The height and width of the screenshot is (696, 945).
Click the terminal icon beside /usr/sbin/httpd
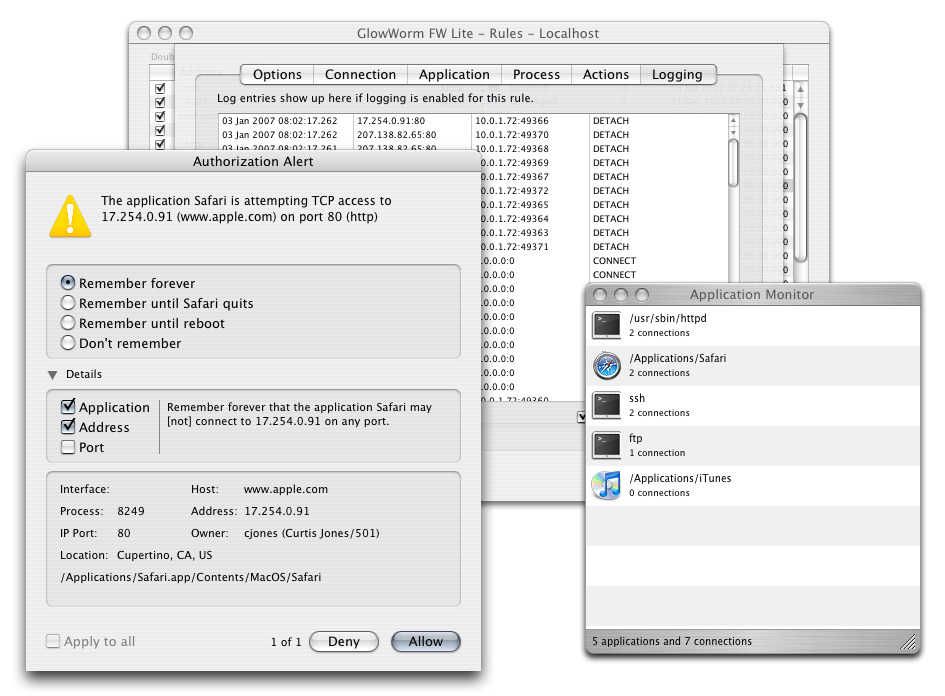(x=606, y=325)
